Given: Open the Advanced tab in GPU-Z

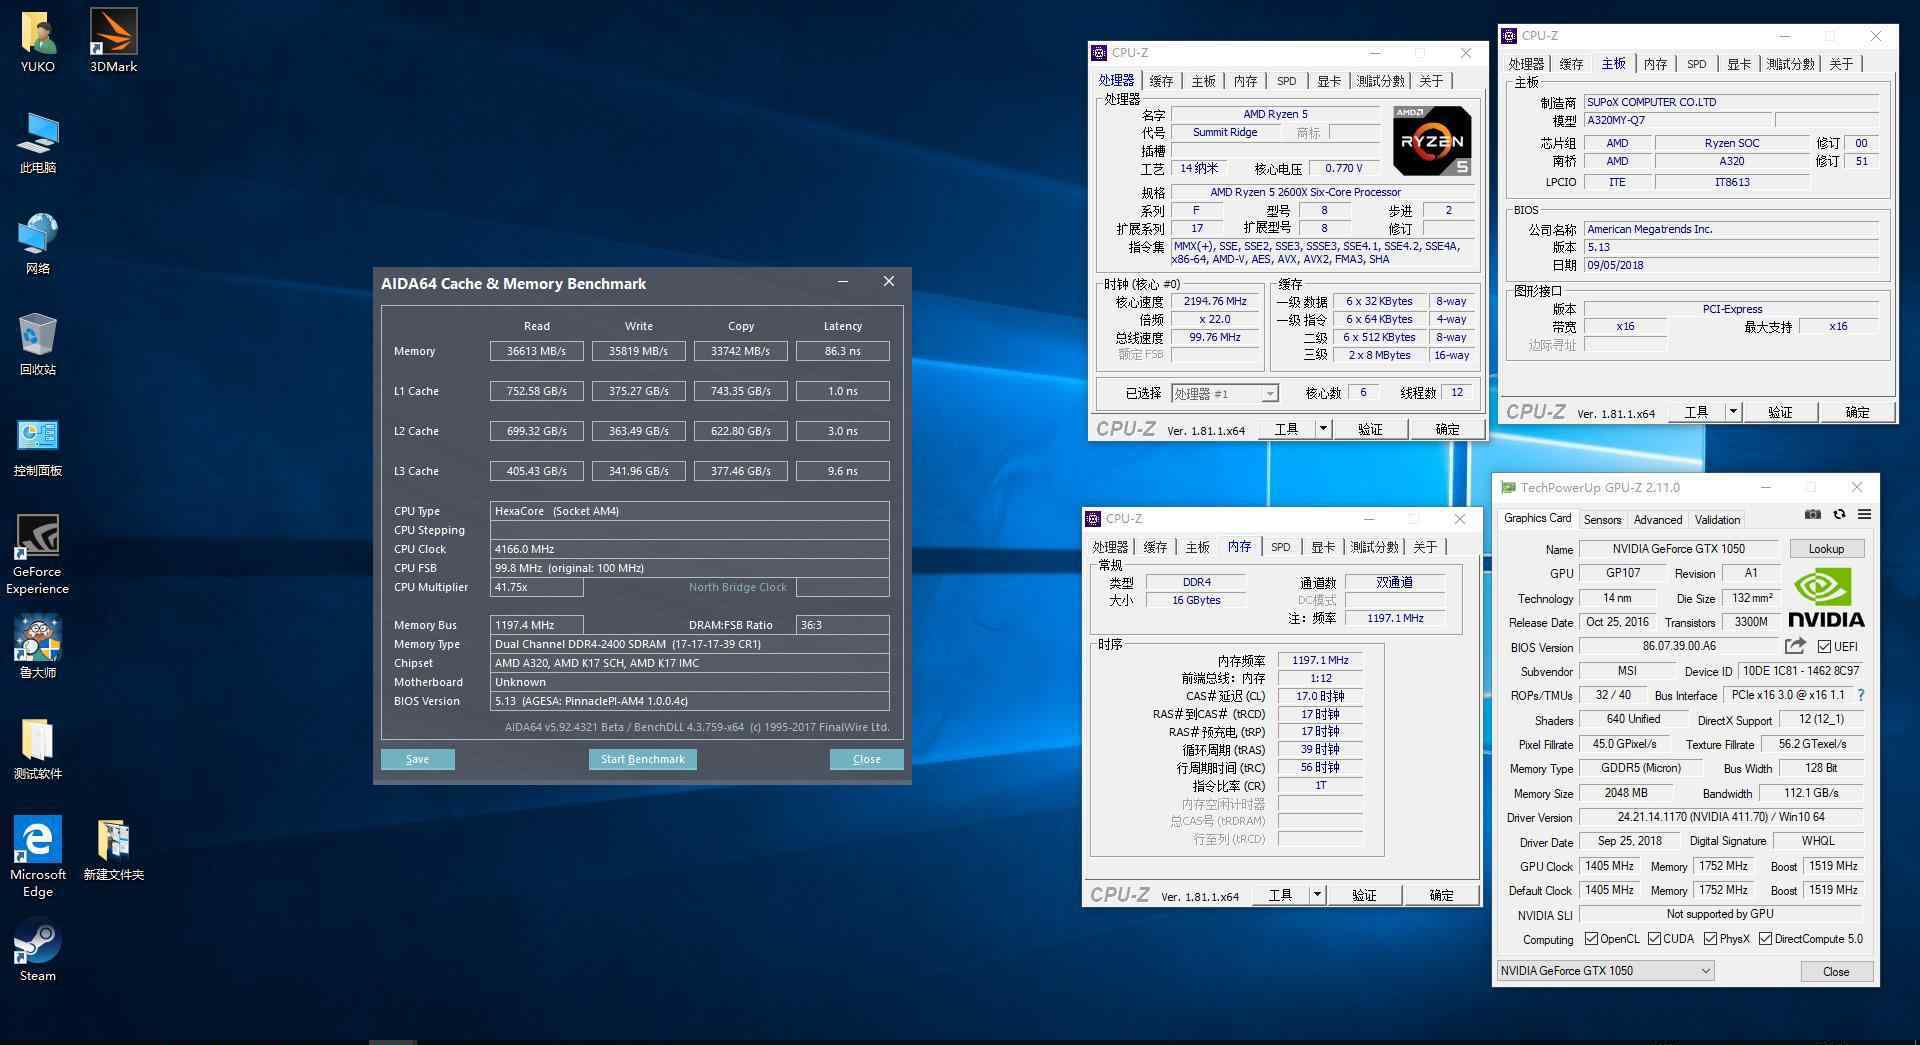Looking at the screenshot, I should coord(1658,520).
